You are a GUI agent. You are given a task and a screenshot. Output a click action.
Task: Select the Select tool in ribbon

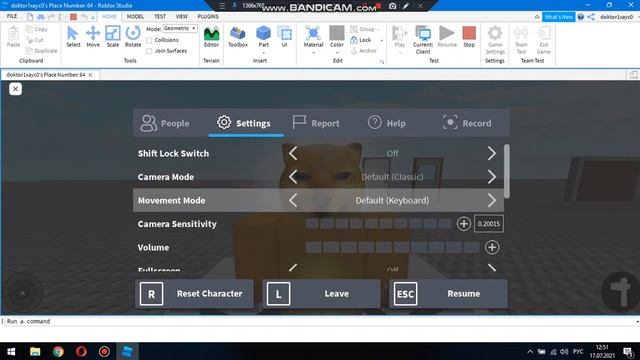coord(73,37)
